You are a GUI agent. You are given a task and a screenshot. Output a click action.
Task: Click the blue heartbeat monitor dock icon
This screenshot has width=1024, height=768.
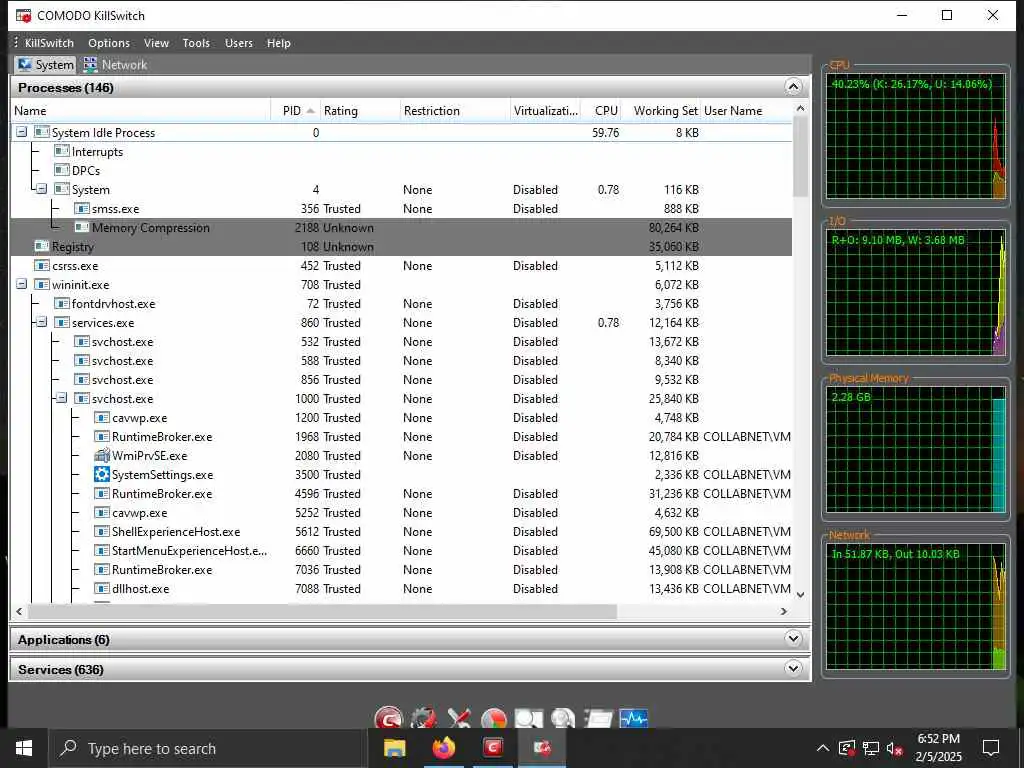click(x=633, y=719)
